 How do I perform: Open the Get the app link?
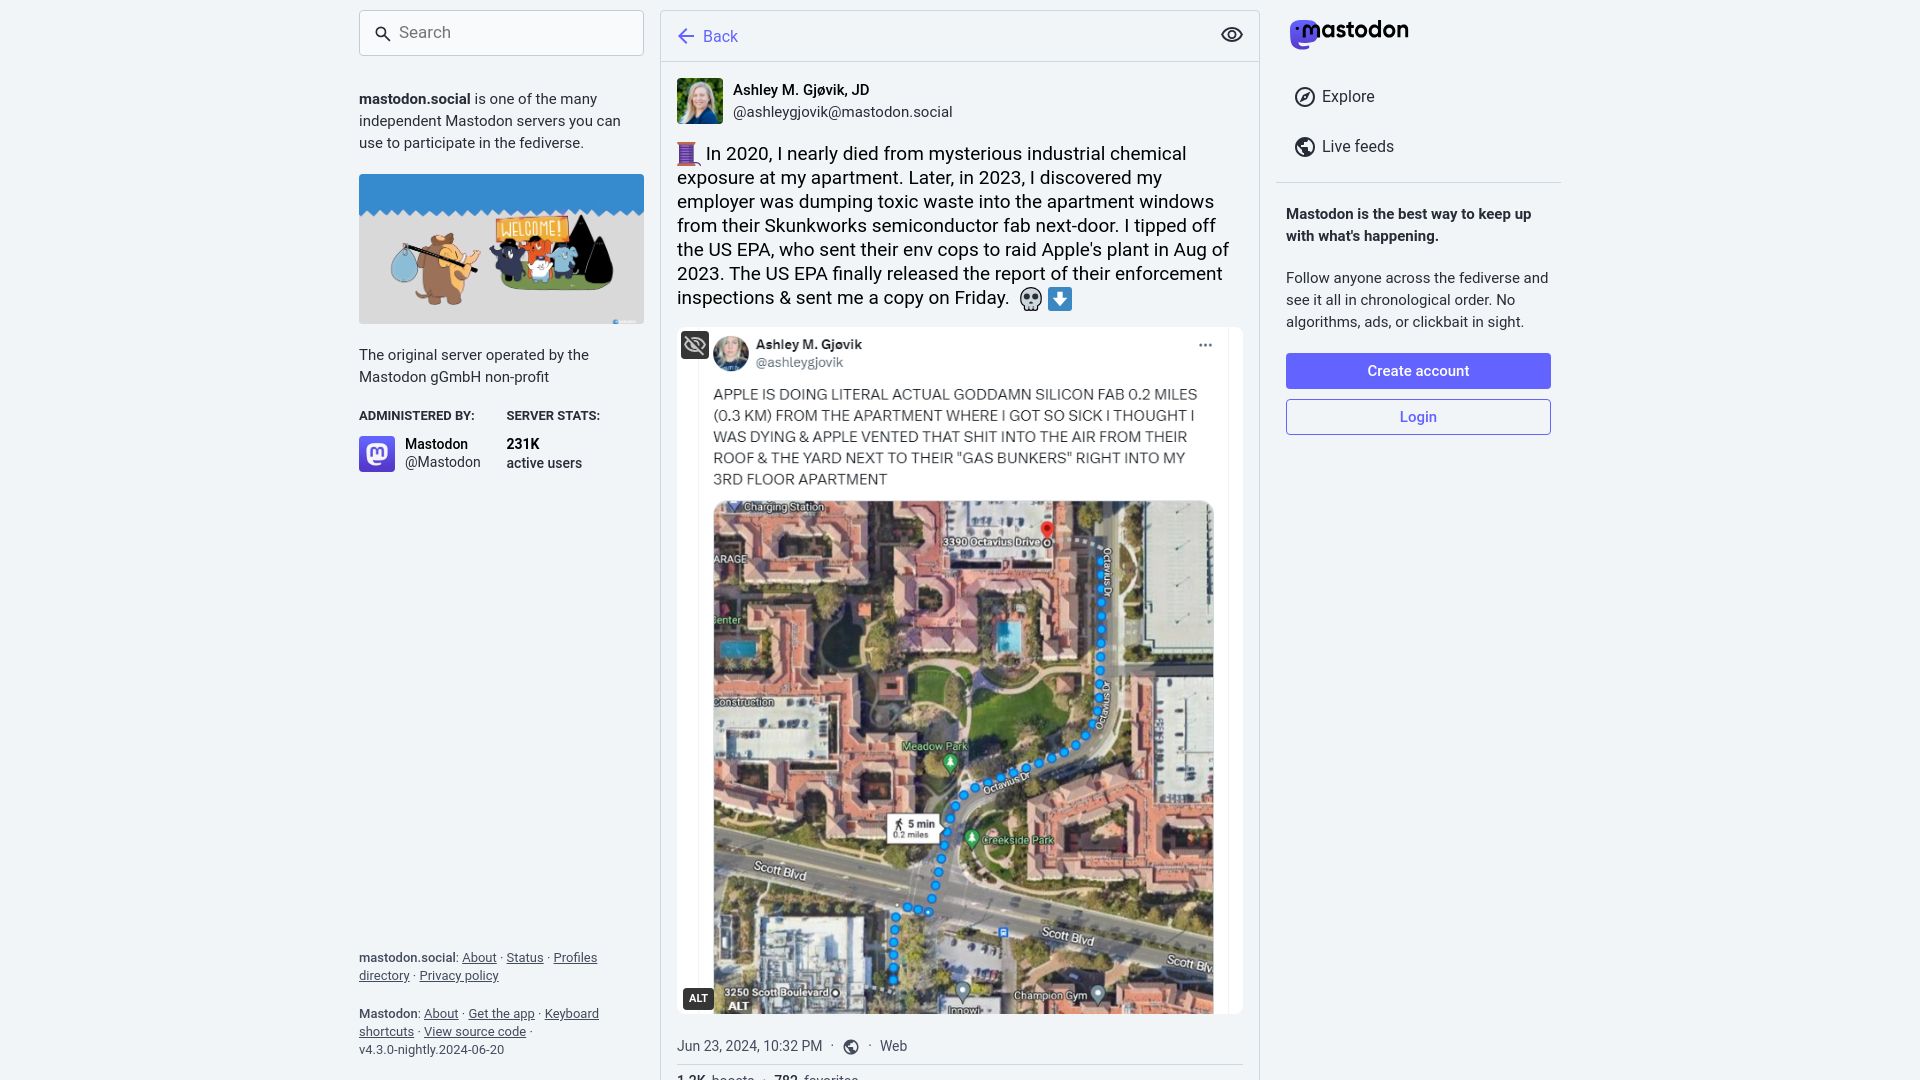(501, 1014)
